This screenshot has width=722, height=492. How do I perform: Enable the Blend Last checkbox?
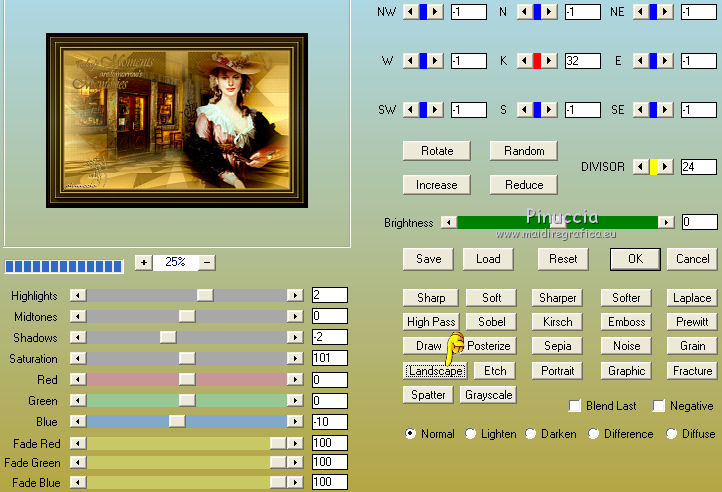tap(575, 406)
